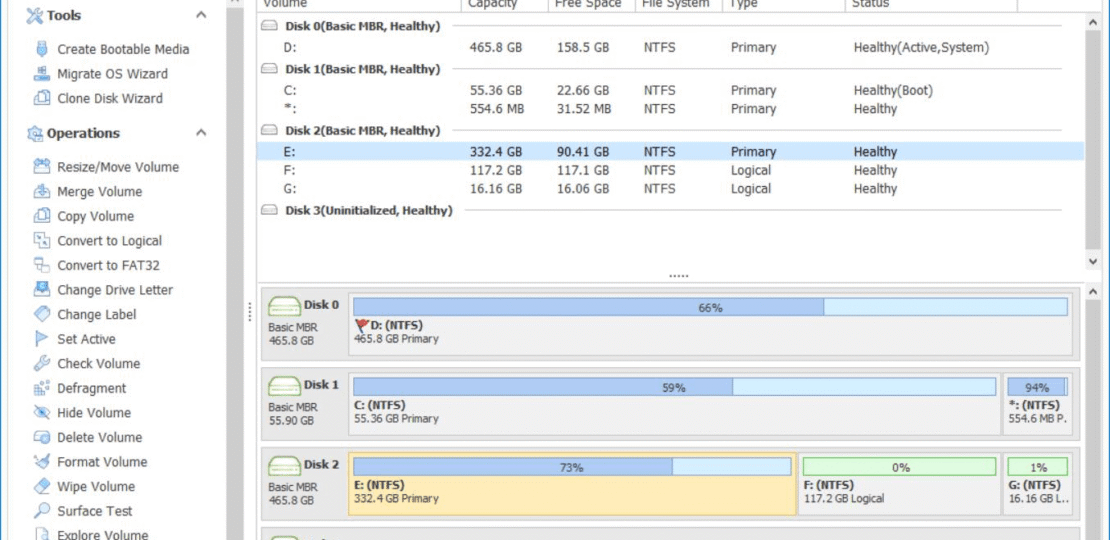Select the F: (NTFS) 117.2 GB partition block
1110x540 pixels.
pyautogui.click(x=900, y=484)
